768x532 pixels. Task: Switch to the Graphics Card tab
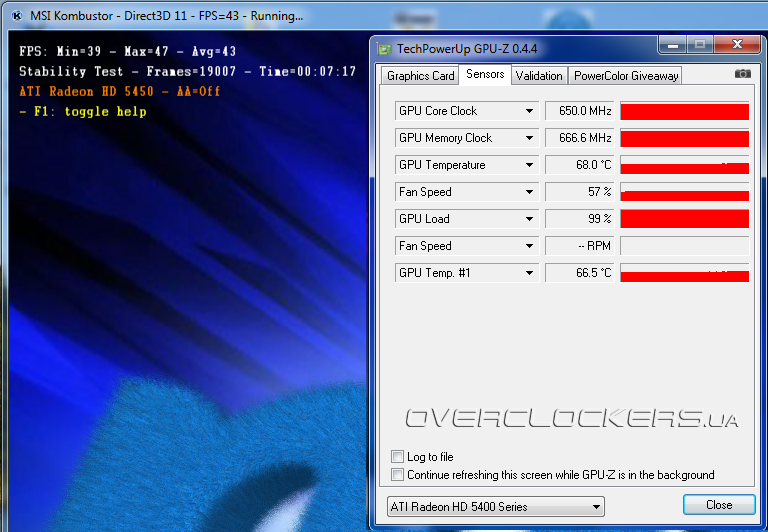coord(420,76)
